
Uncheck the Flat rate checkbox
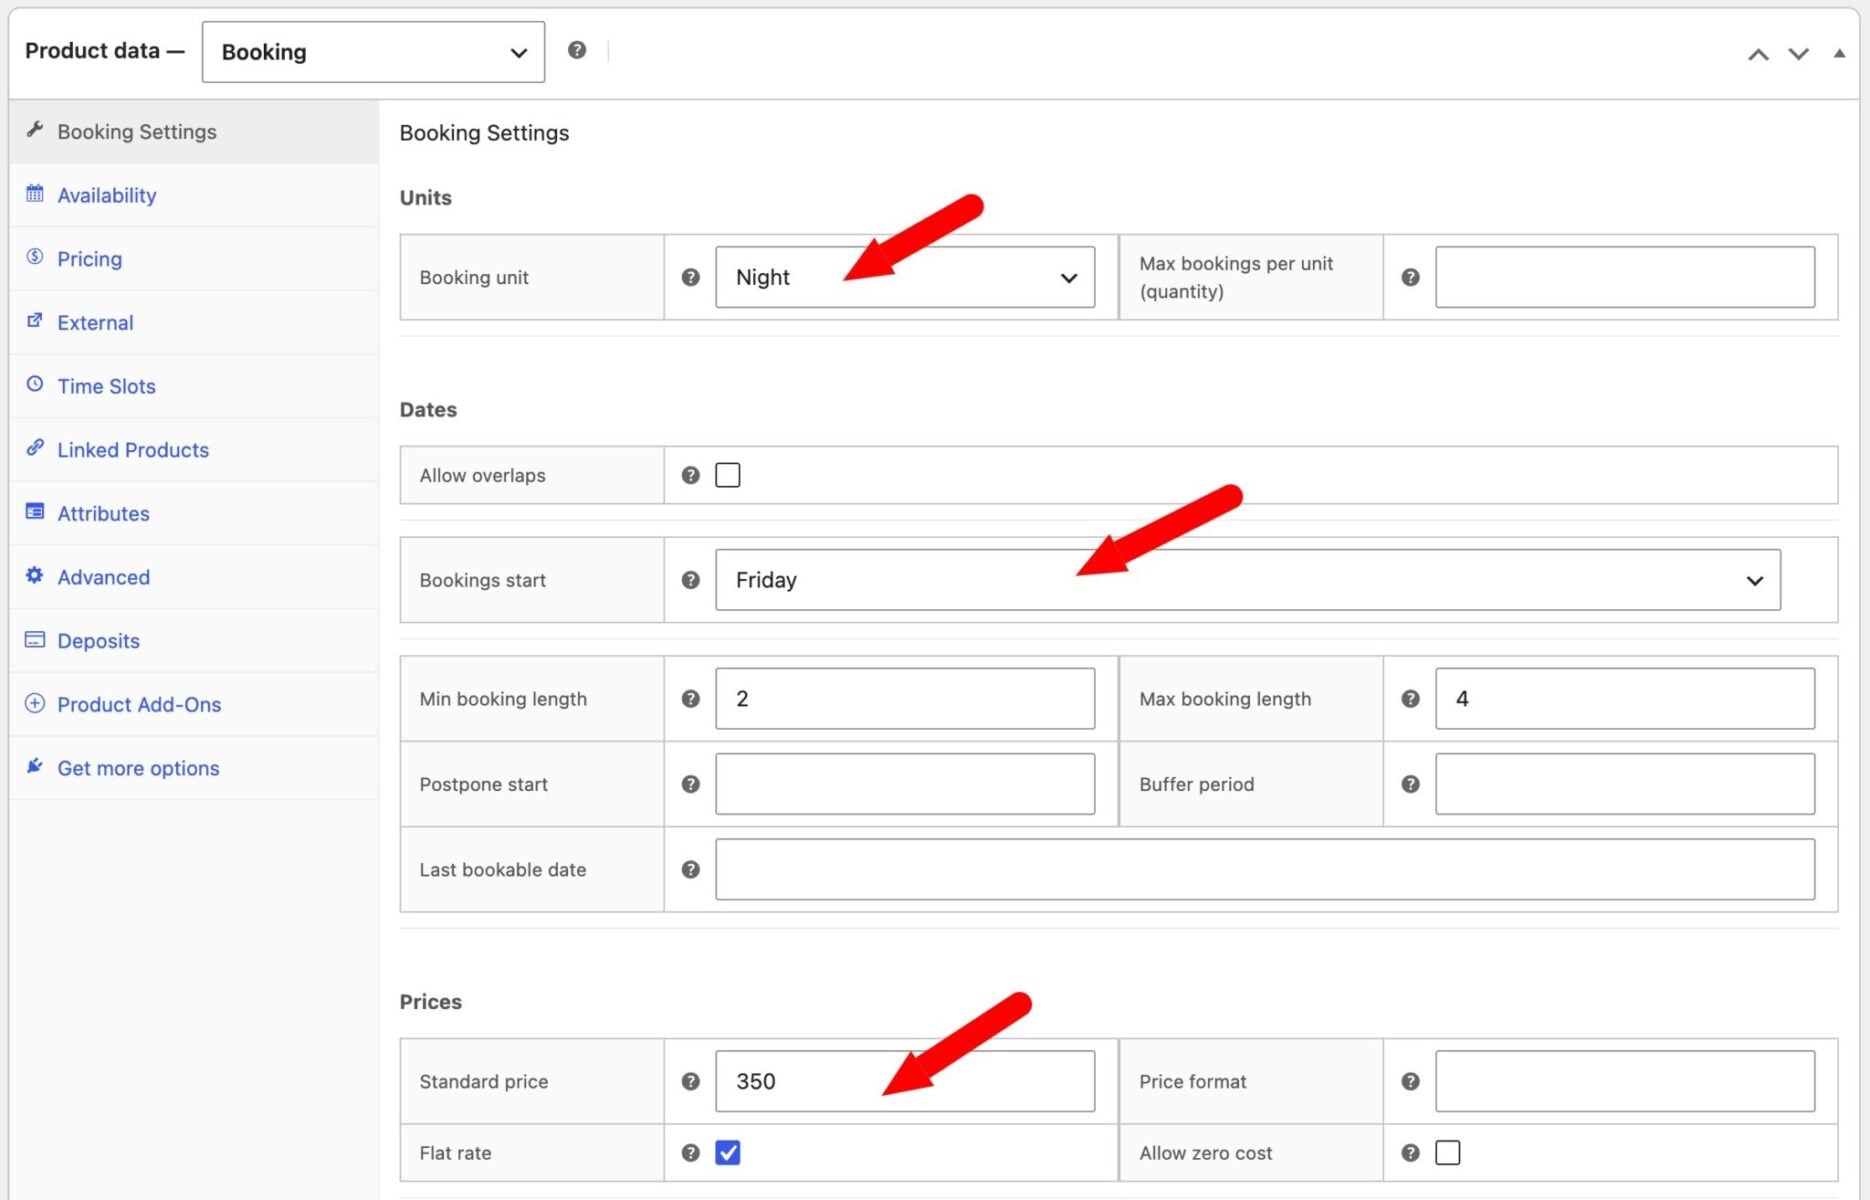coord(728,1153)
